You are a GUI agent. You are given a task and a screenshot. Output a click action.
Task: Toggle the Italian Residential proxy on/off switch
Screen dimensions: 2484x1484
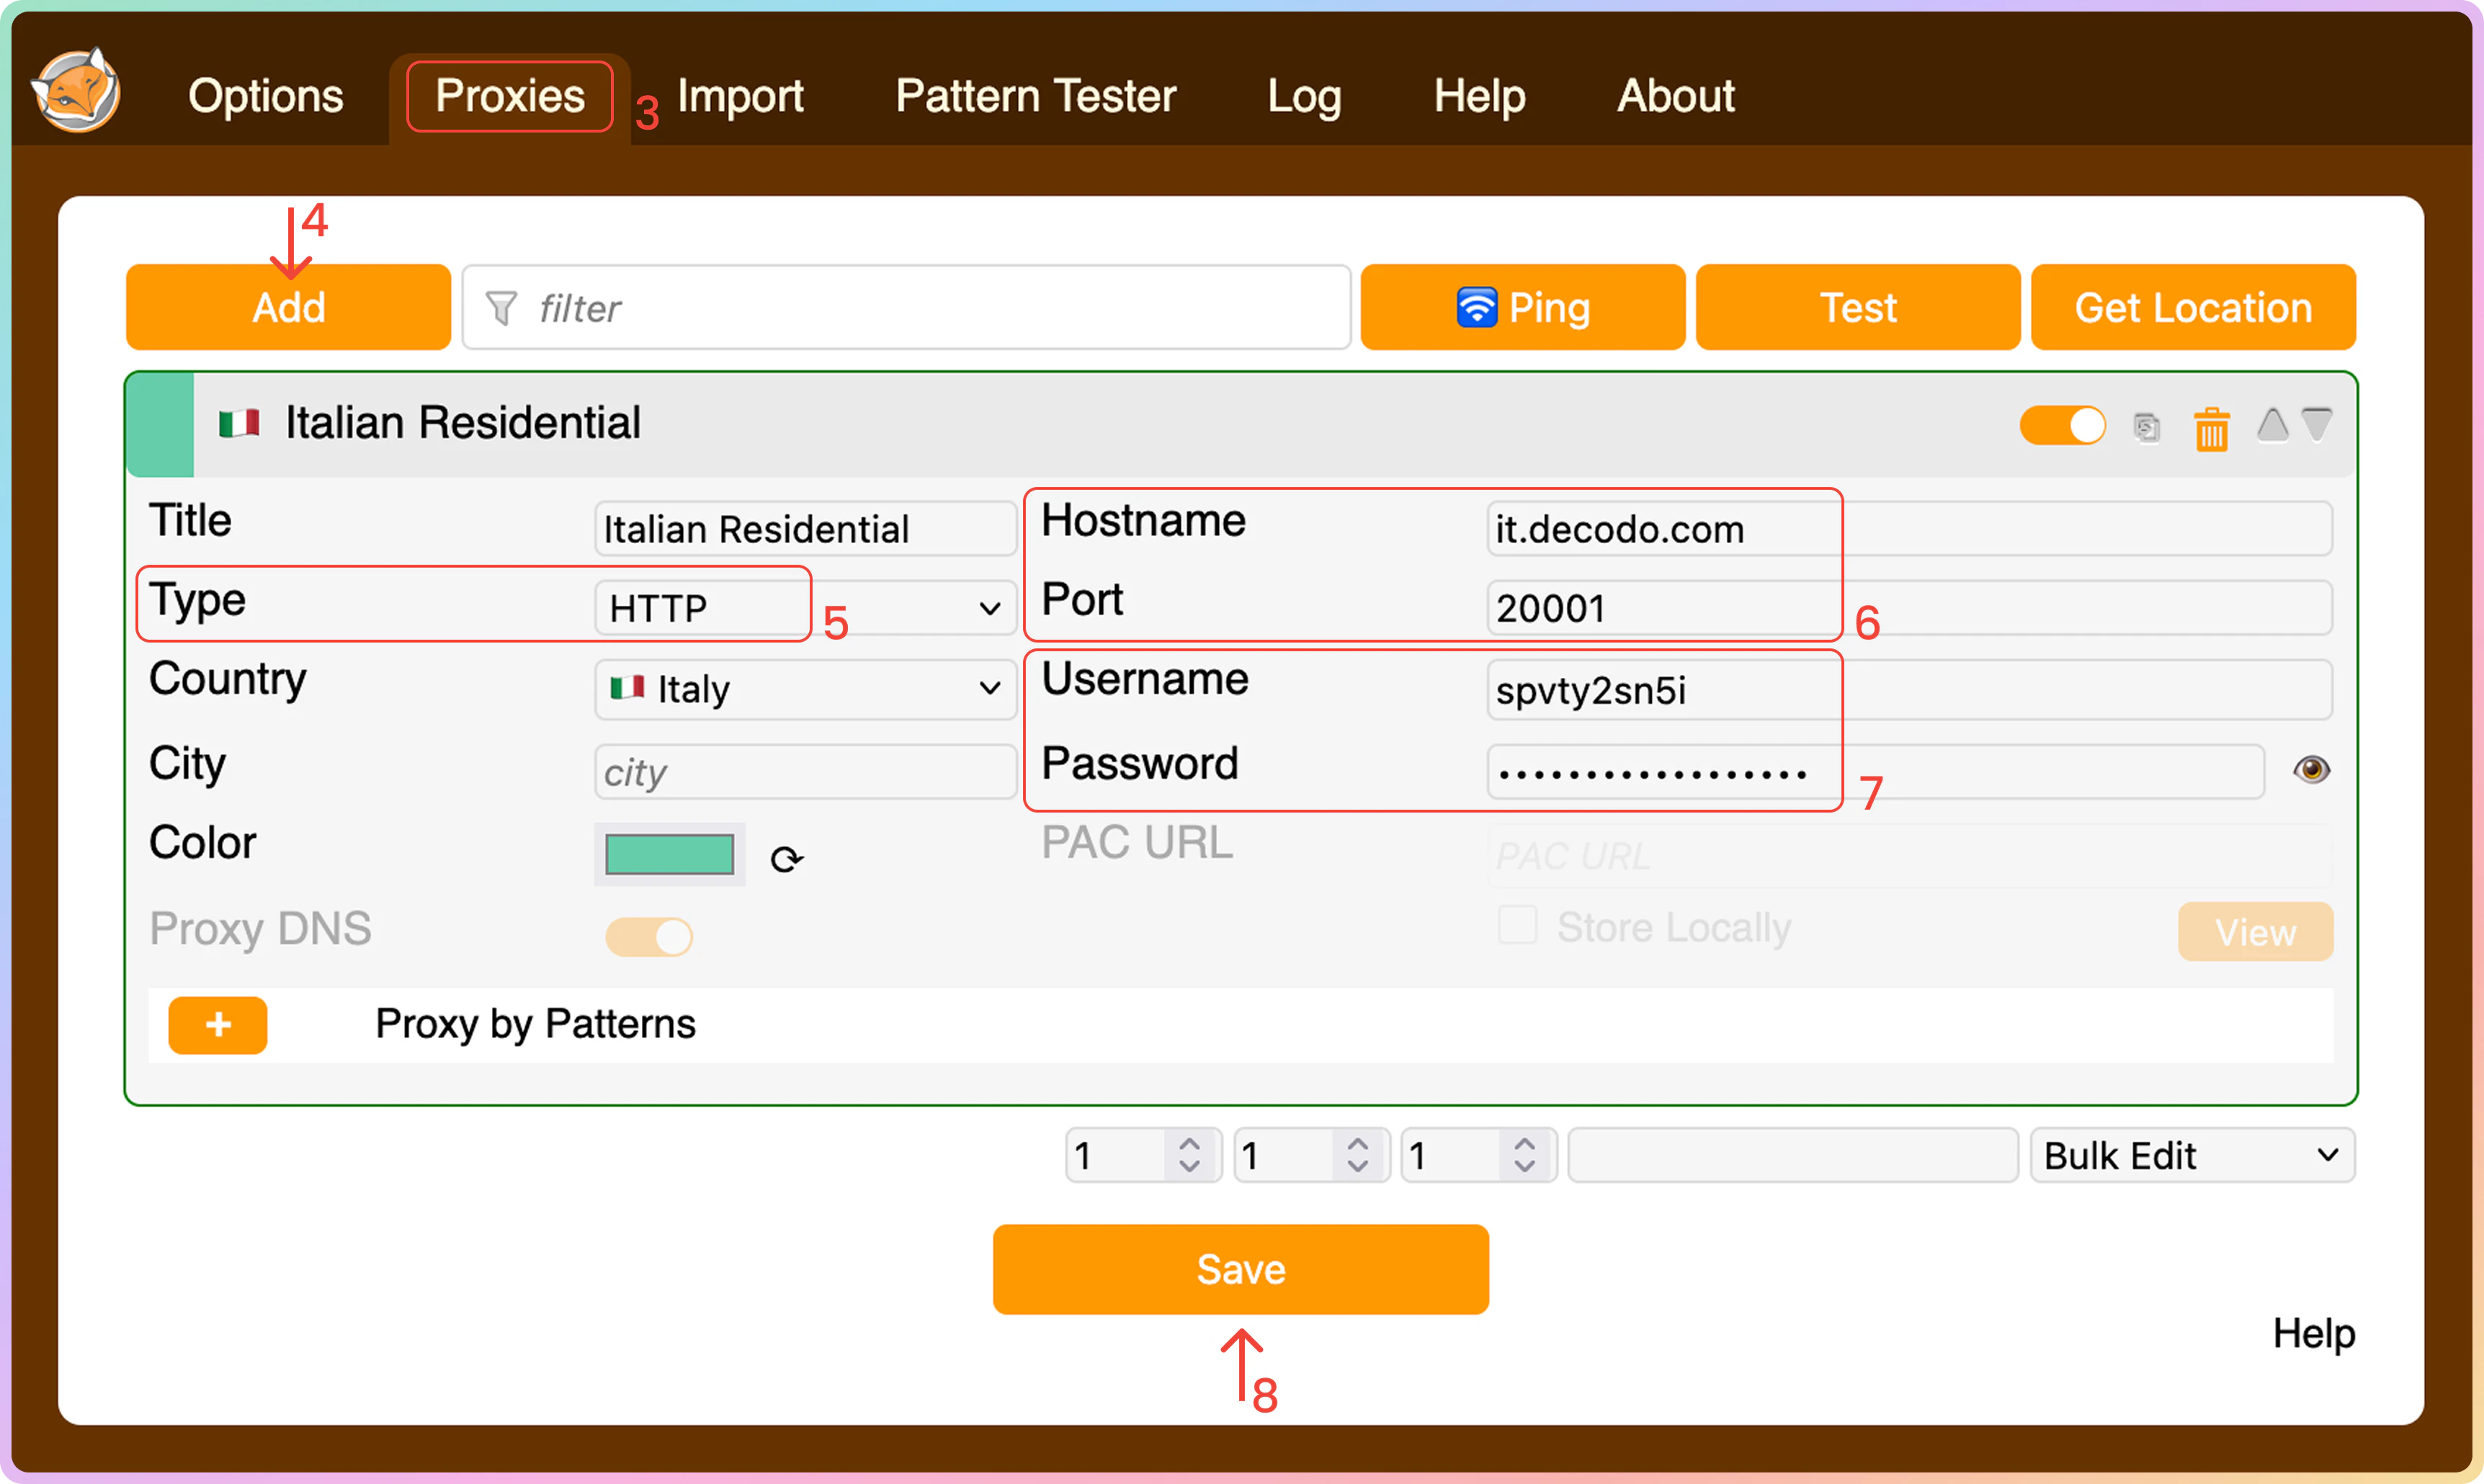2062,426
